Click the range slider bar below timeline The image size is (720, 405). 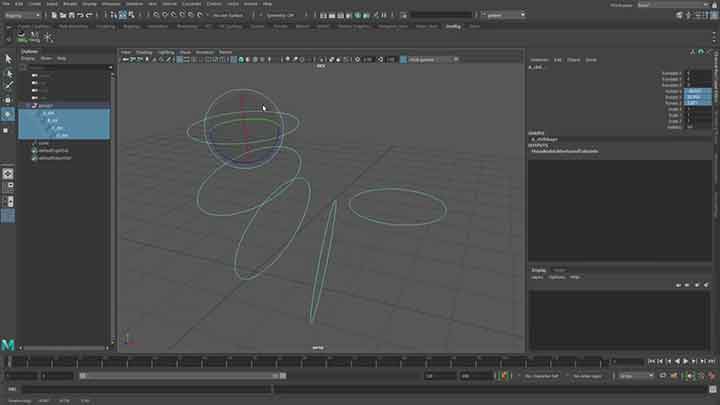[x=182, y=376]
